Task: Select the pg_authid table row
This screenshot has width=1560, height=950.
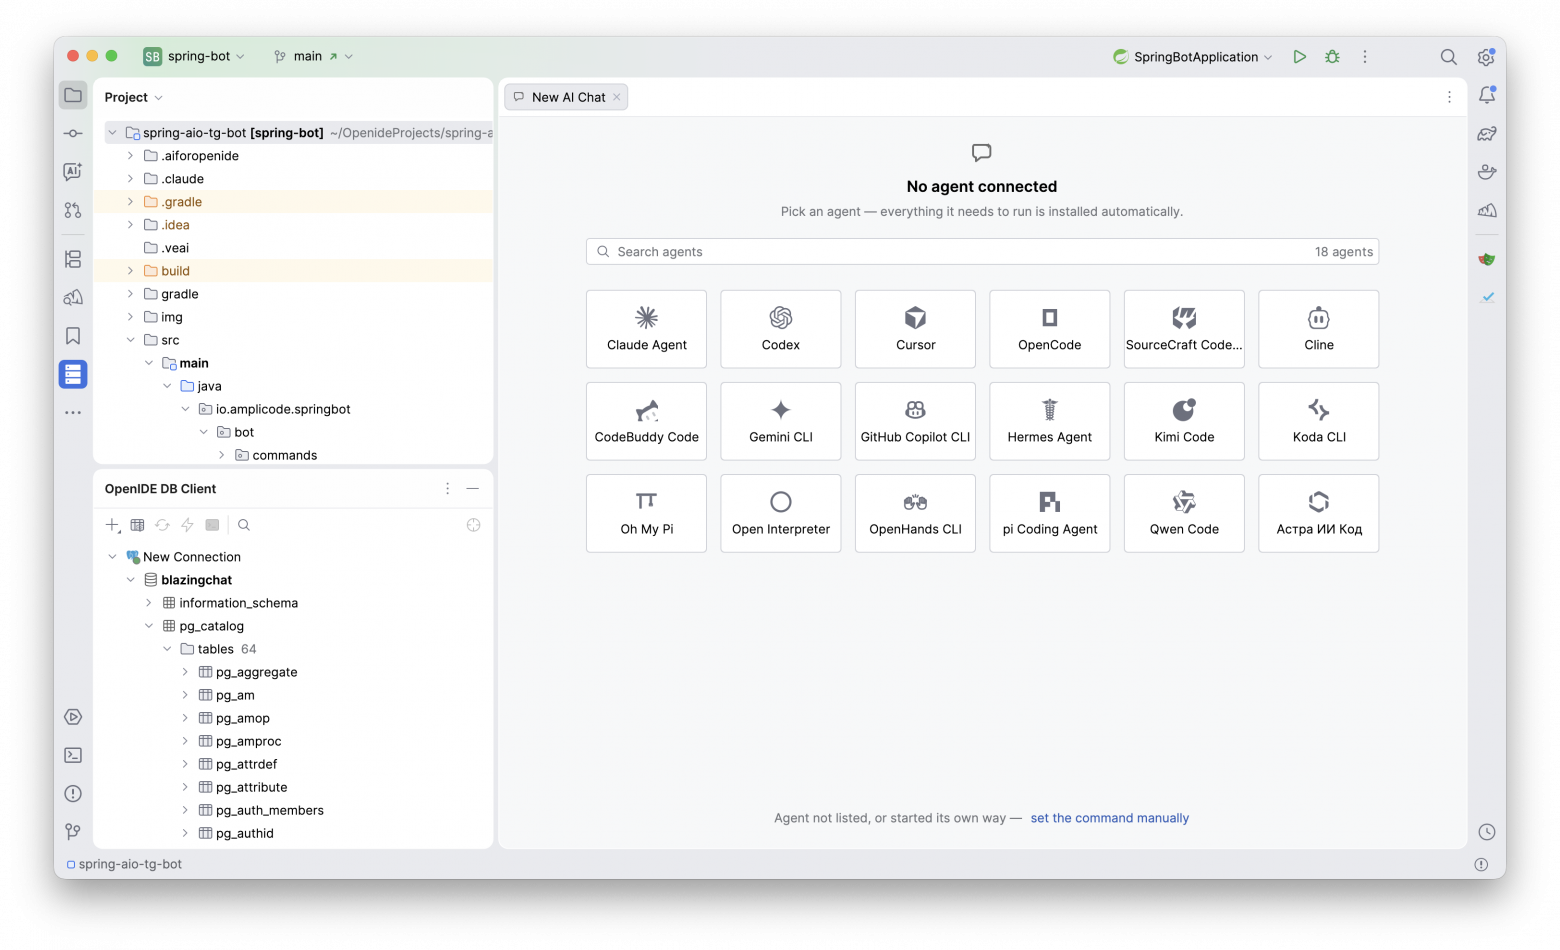Action: (244, 833)
